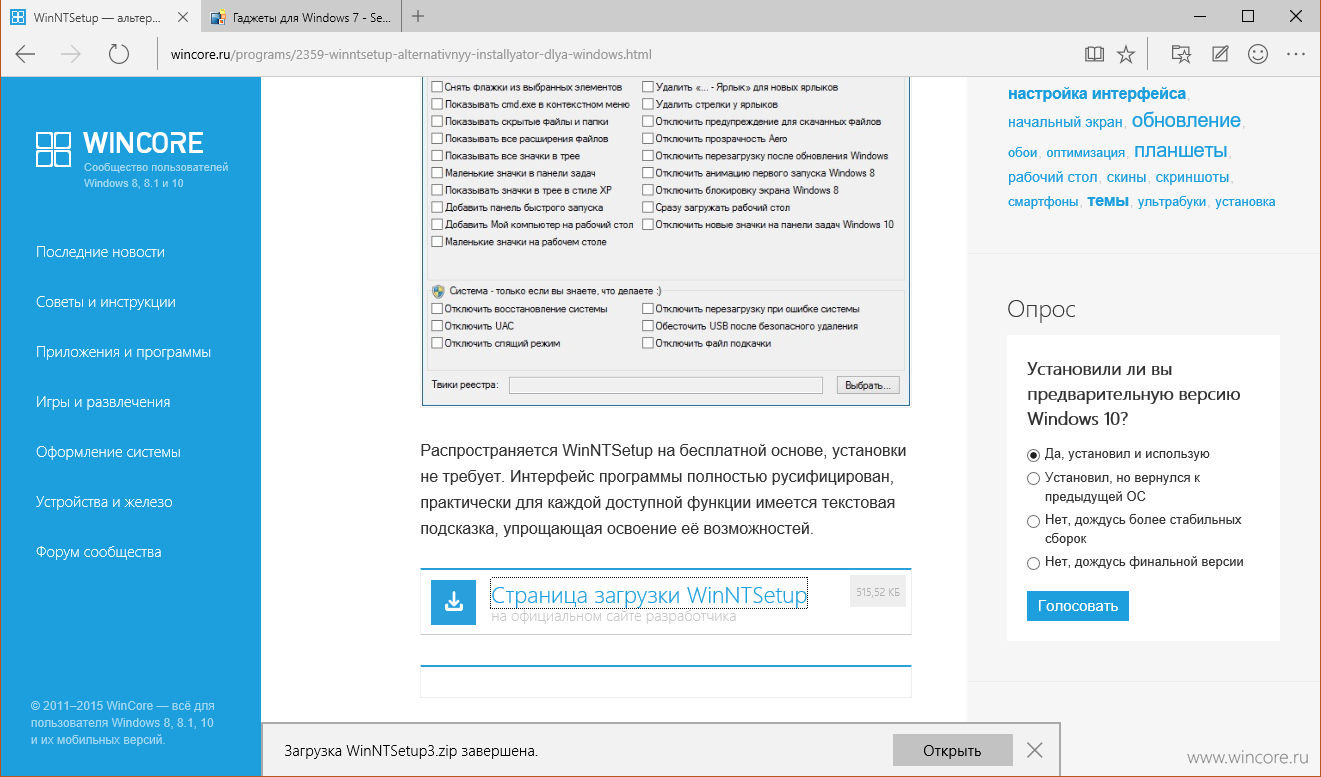Open a new tab with plus
Viewport: 1321px width, 777px height.
[418, 16]
